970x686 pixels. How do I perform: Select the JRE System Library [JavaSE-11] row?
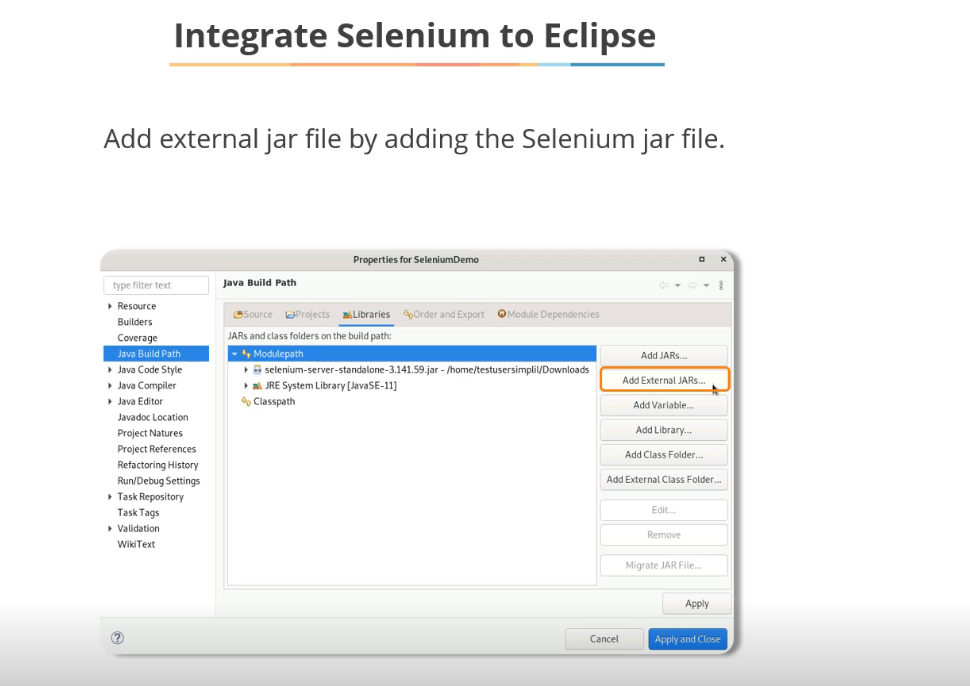pyautogui.click(x=412, y=385)
